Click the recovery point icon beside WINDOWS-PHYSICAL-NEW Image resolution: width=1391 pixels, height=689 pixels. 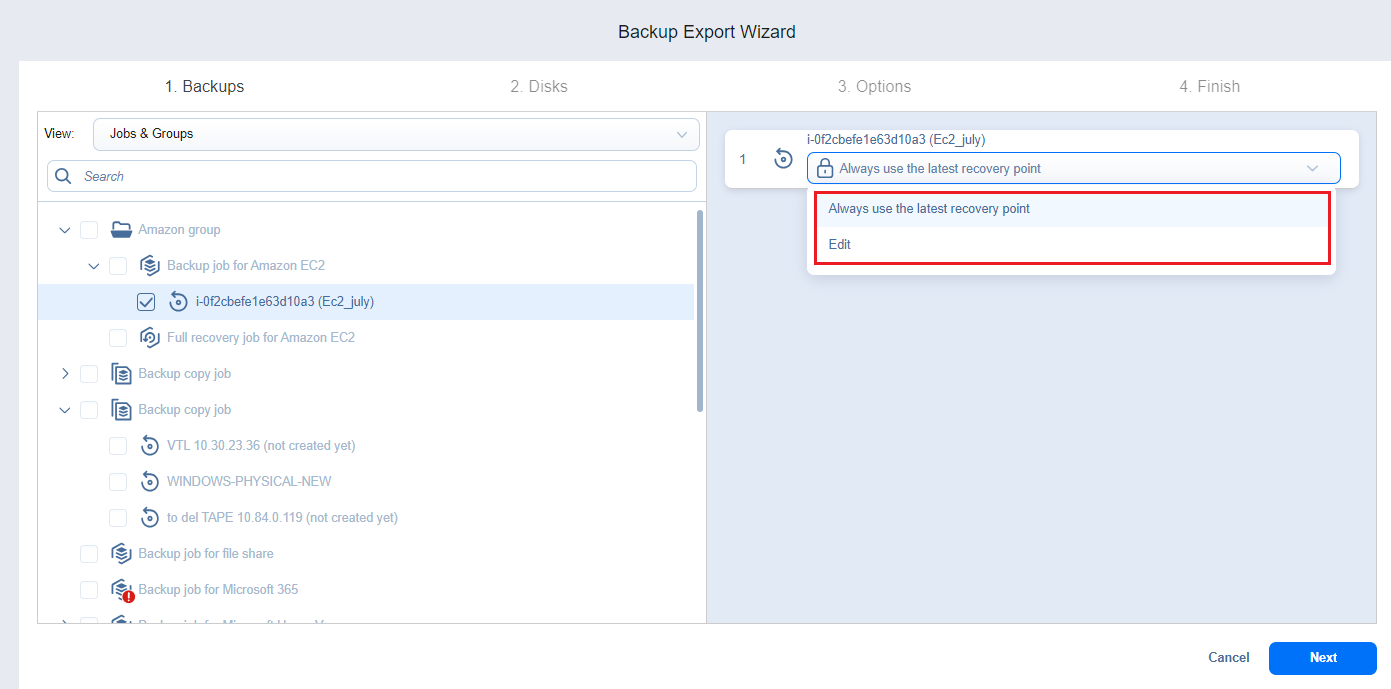[x=150, y=482]
